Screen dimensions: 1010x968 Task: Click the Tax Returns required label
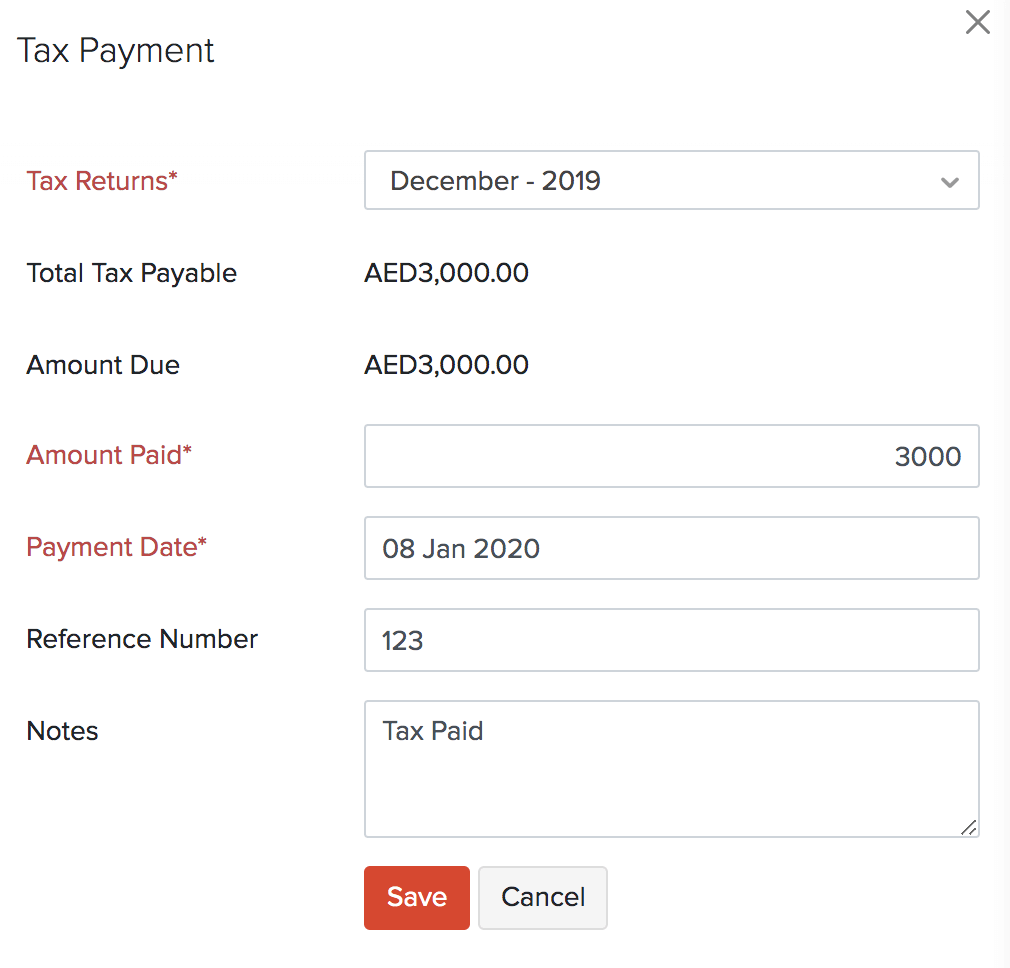pos(100,181)
